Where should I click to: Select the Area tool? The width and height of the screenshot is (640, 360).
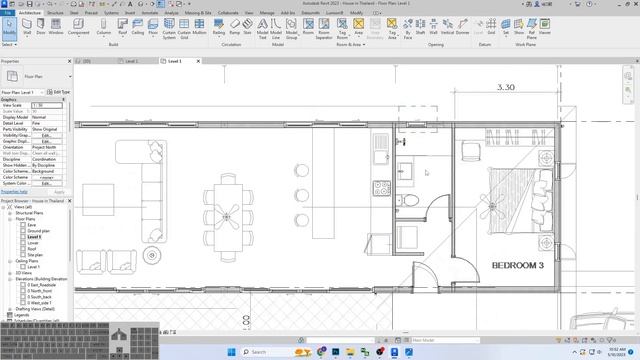pos(358,27)
